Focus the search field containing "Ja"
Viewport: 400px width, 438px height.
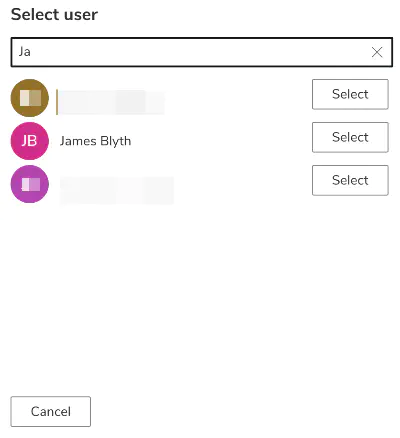pyautogui.click(x=202, y=52)
